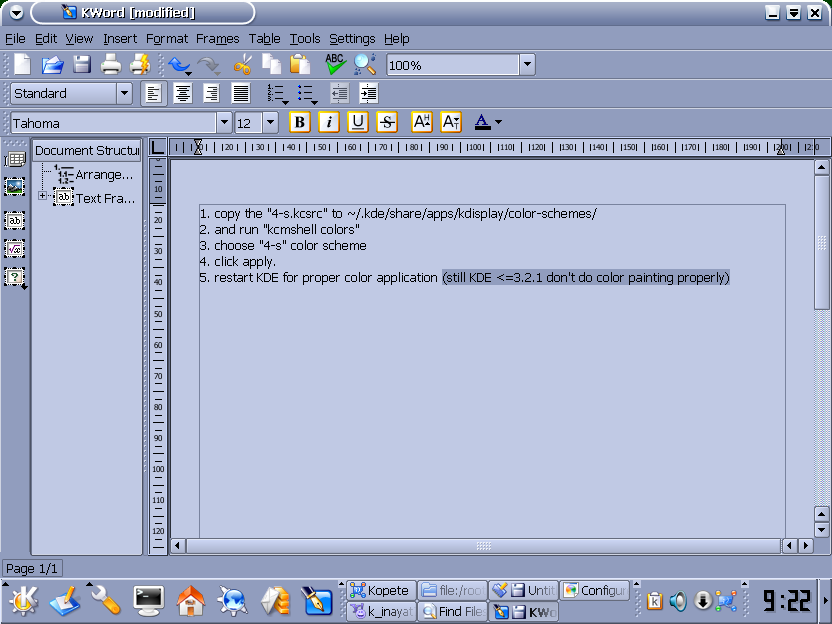Copy selection with copy icon
This screenshot has width=832, height=624.
[271, 65]
